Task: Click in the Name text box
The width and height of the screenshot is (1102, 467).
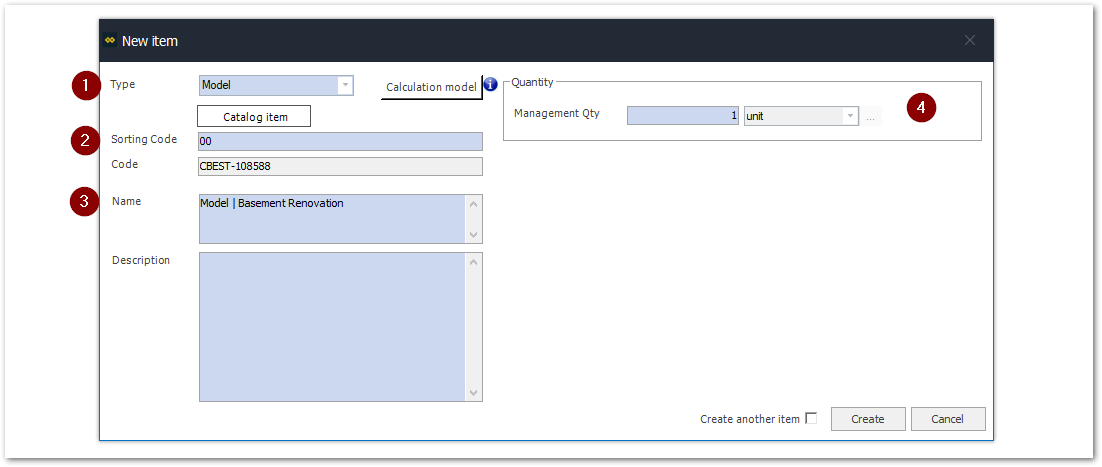Action: [x=330, y=218]
